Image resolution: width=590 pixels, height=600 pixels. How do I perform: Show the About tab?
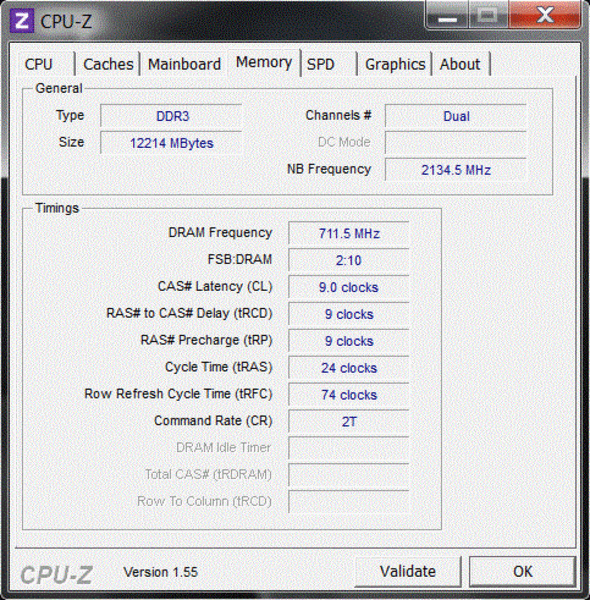pyautogui.click(x=461, y=64)
